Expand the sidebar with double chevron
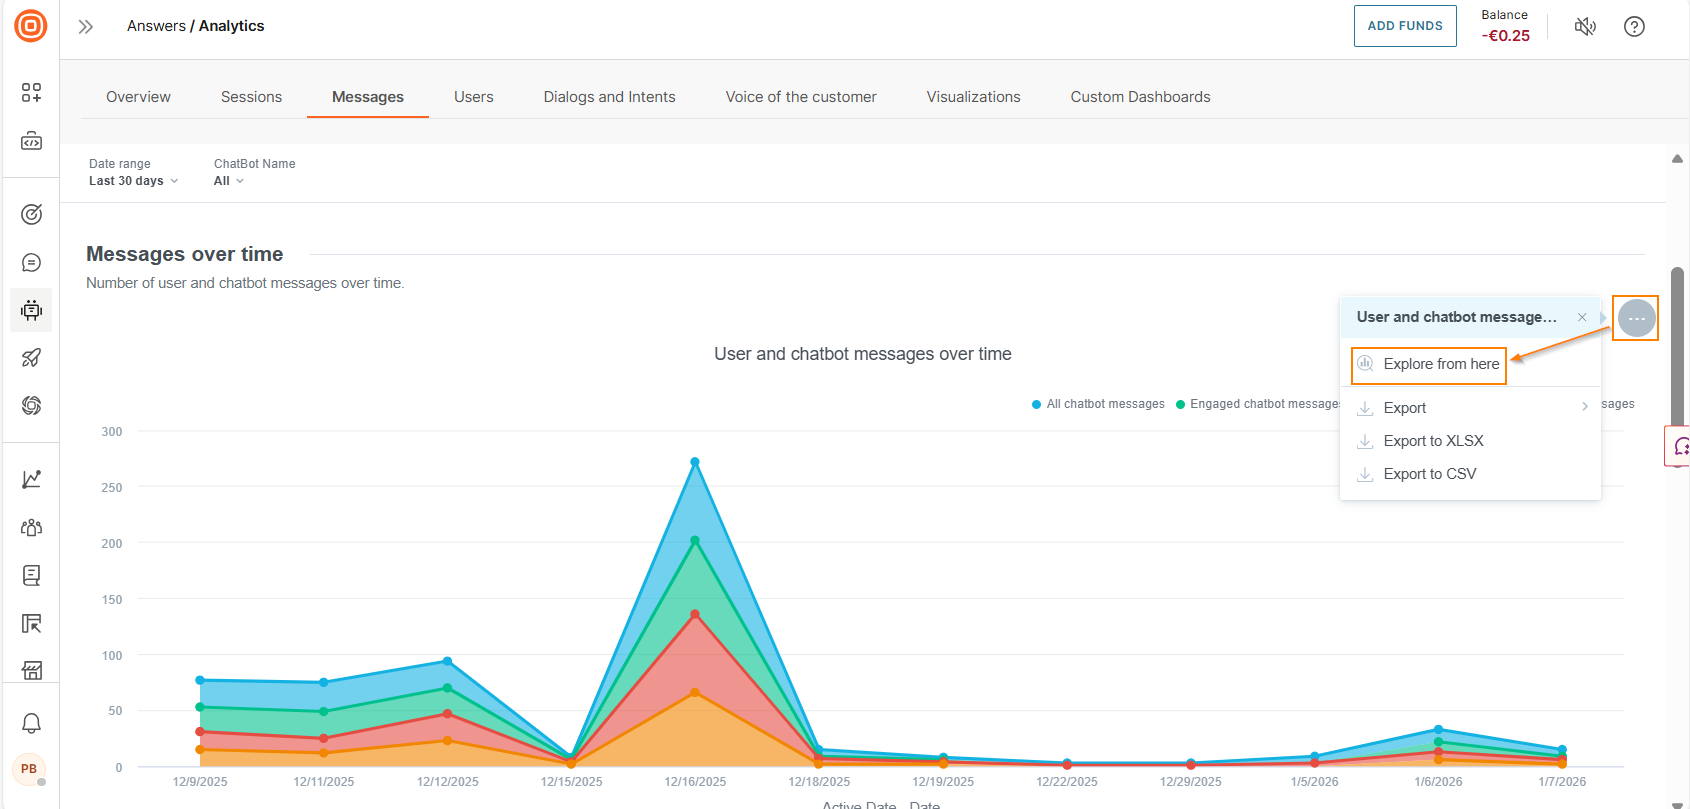Image resolution: width=1690 pixels, height=809 pixels. point(86,27)
